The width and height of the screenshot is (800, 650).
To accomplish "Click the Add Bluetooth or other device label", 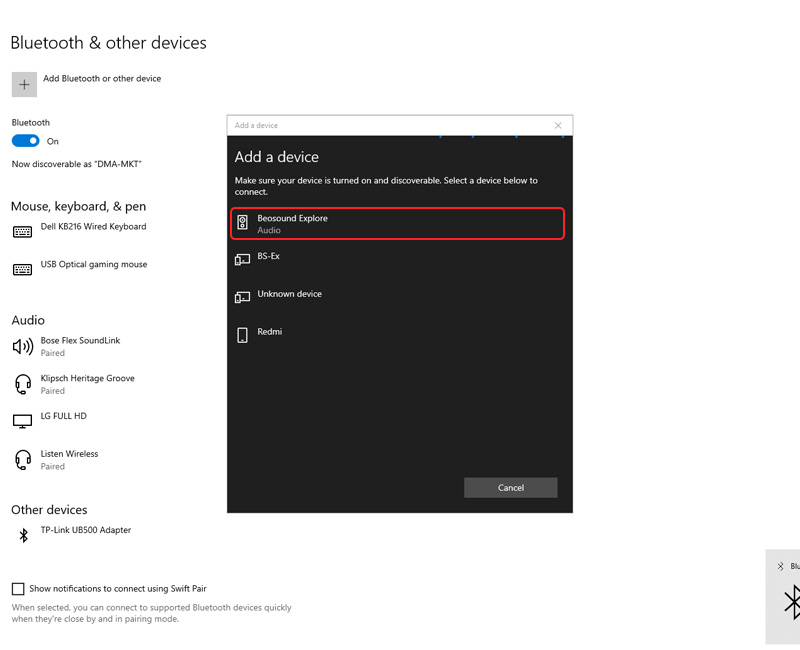I will [102, 78].
